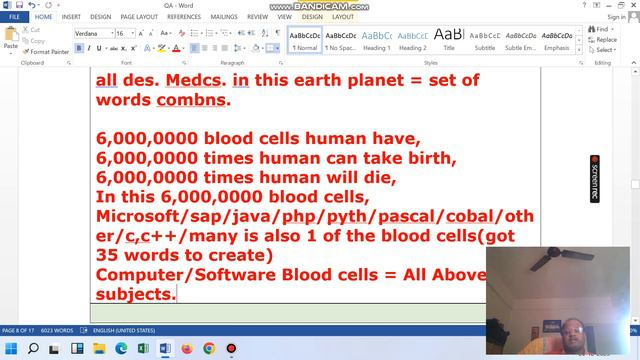Toggle Underline formatting
The width and height of the screenshot is (640, 360).
point(99,49)
